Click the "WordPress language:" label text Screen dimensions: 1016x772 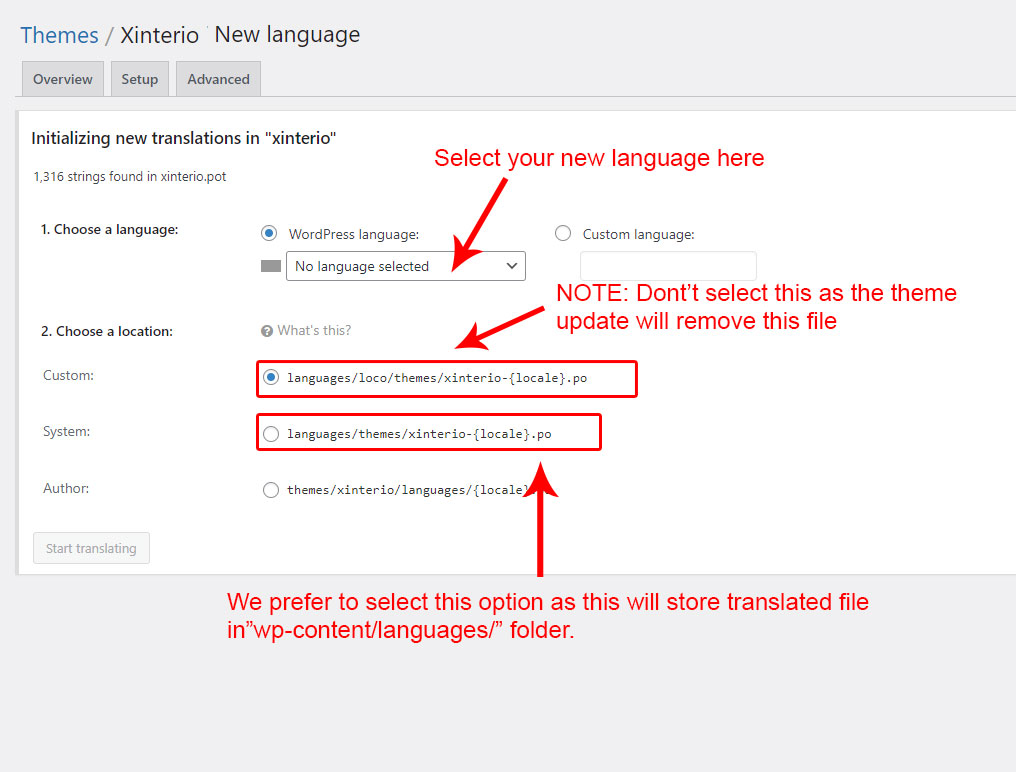pos(354,234)
